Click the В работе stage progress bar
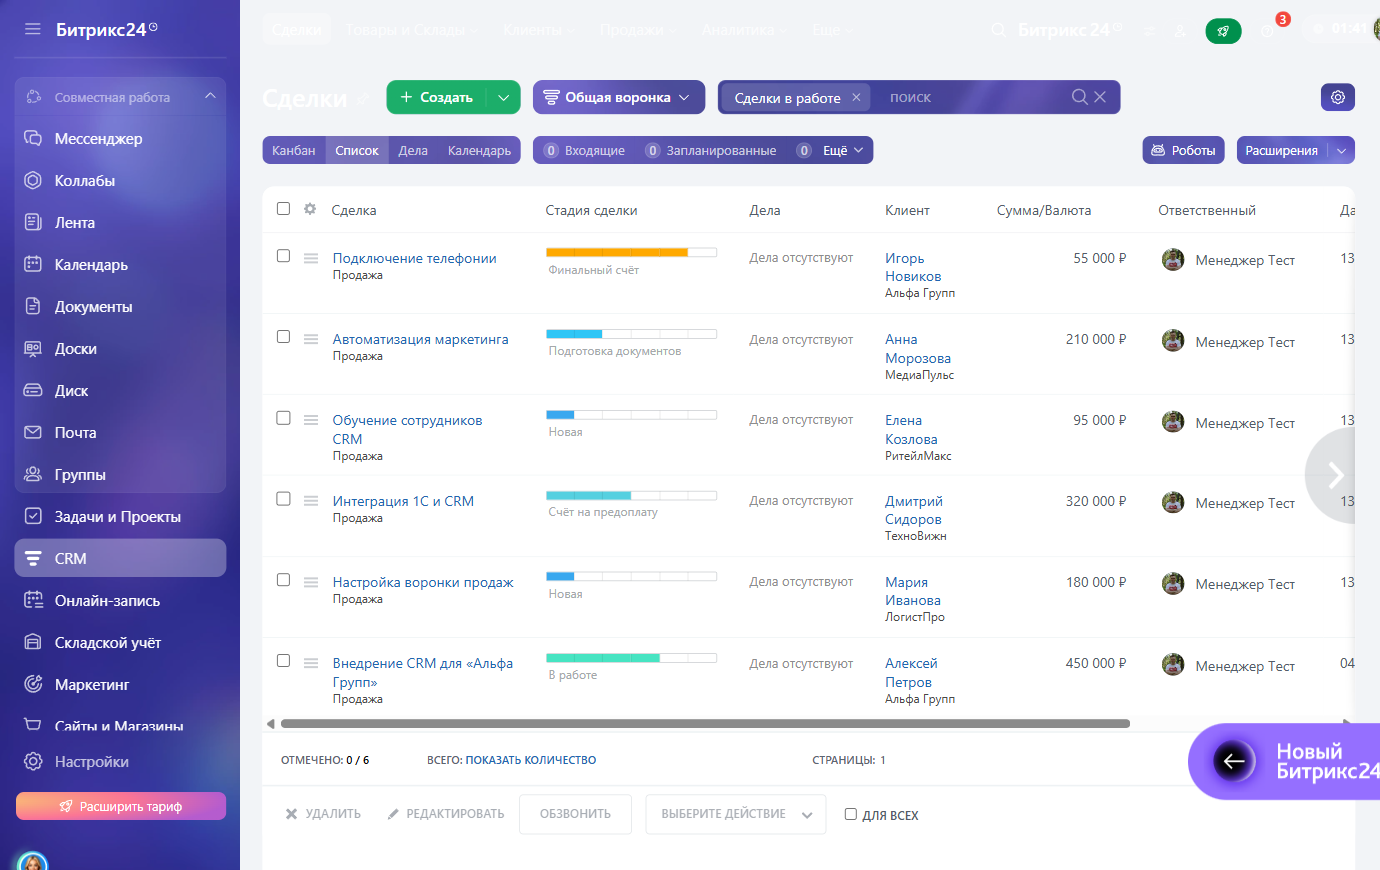Image resolution: width=1380 pixels, height=870 pixels. 632,657
